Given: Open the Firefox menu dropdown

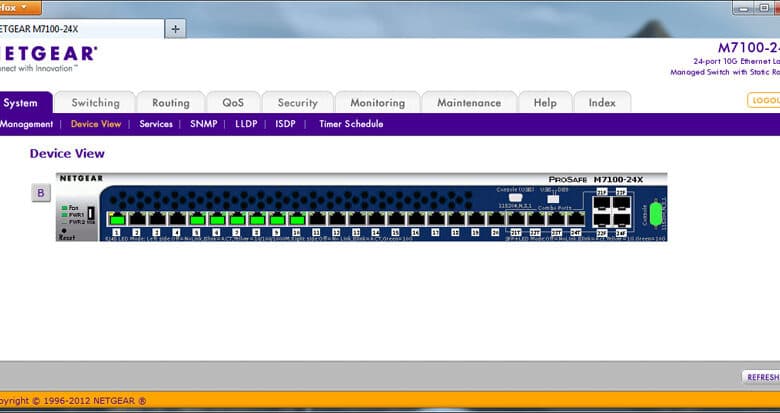Looking at the screenshot, I should [x=20, y=7].
